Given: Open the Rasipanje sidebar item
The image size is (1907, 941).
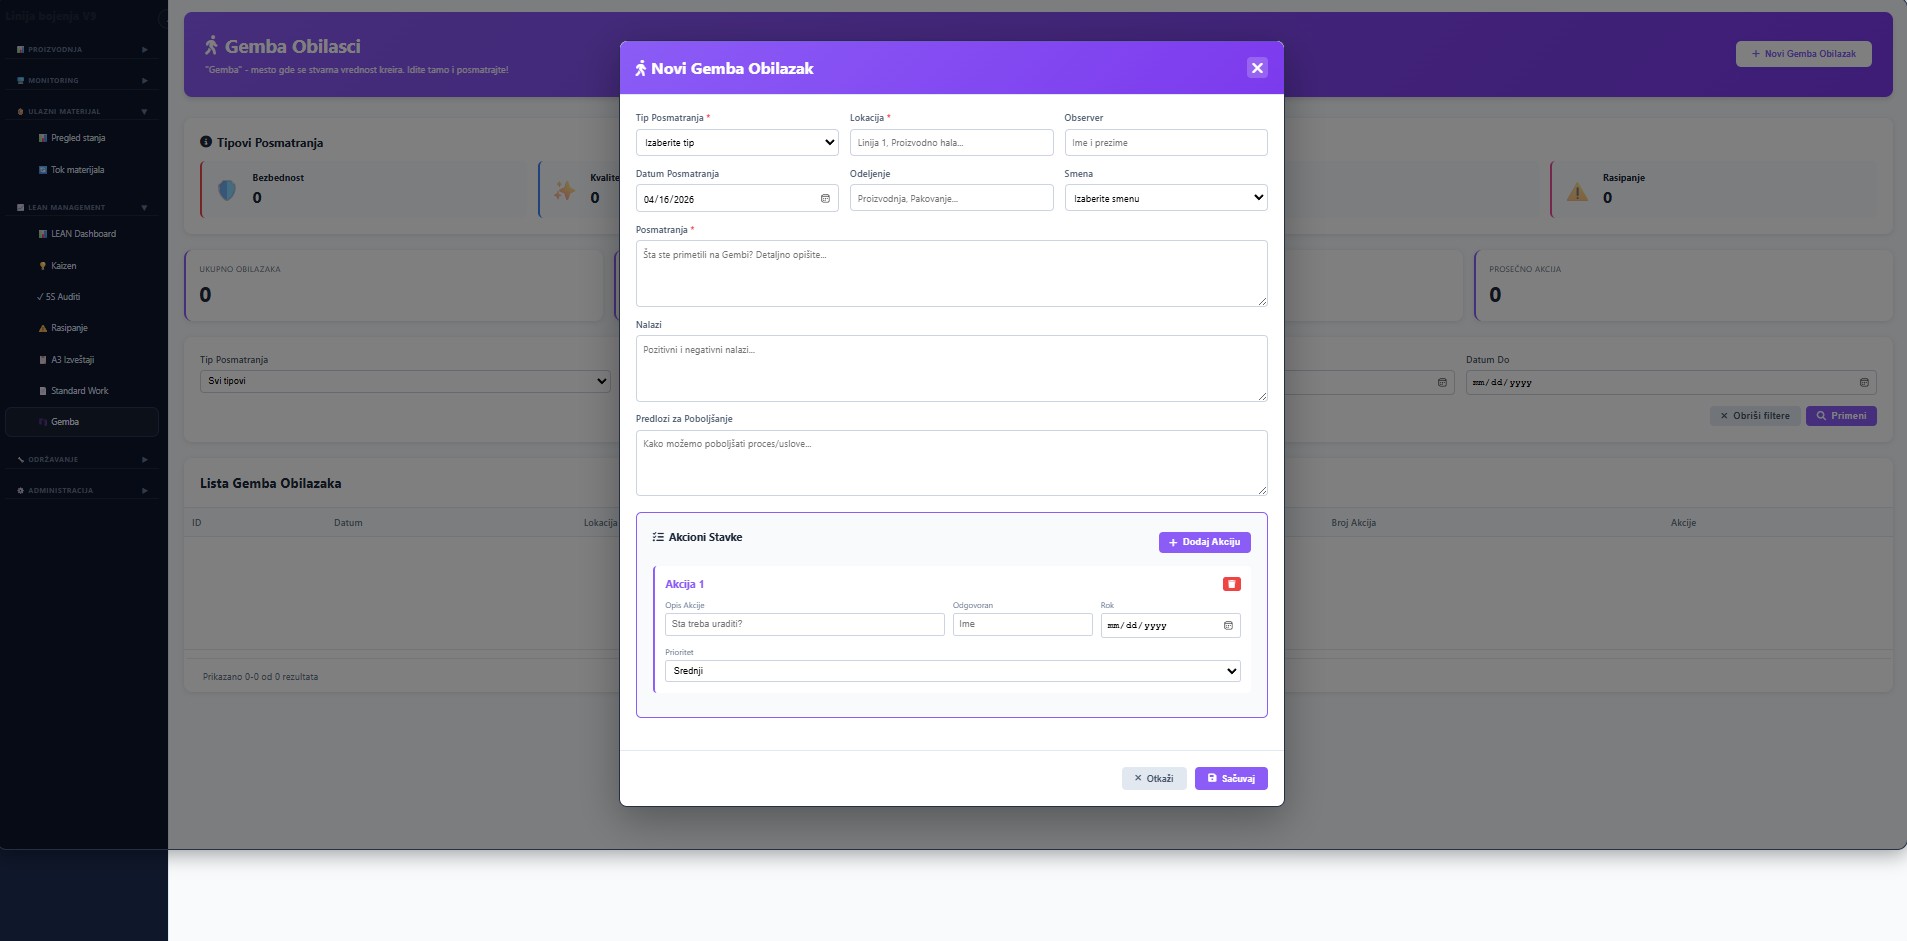Looking at the screenshot, I should click(x=82, y=328).
